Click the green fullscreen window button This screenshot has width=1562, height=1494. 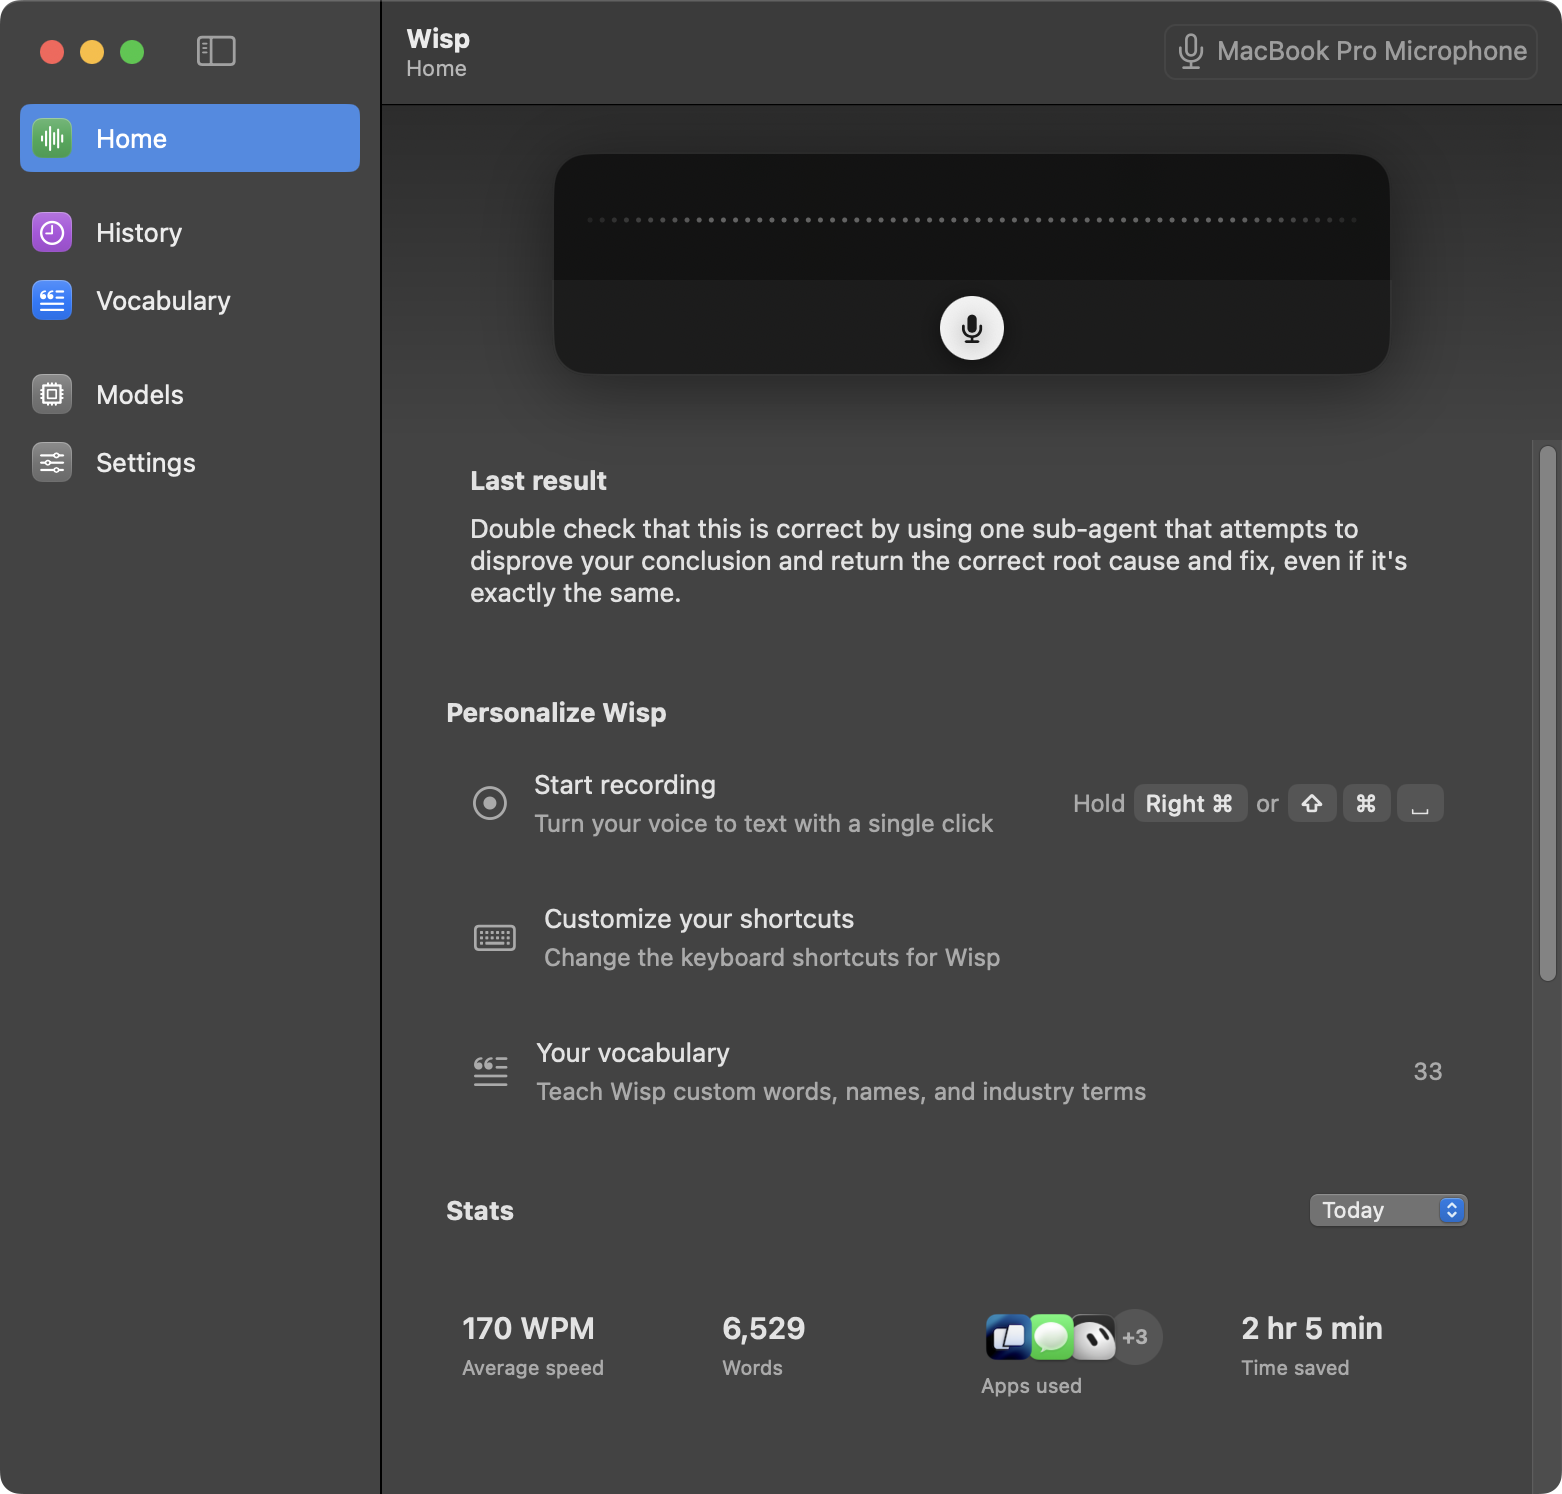coord(132,51)
